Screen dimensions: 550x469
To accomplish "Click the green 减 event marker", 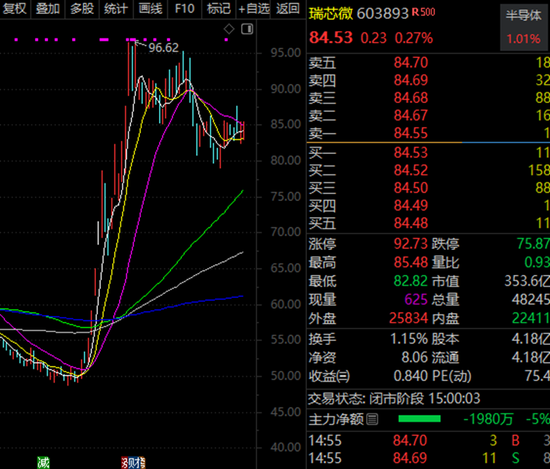I will click(x=43, y=463).
